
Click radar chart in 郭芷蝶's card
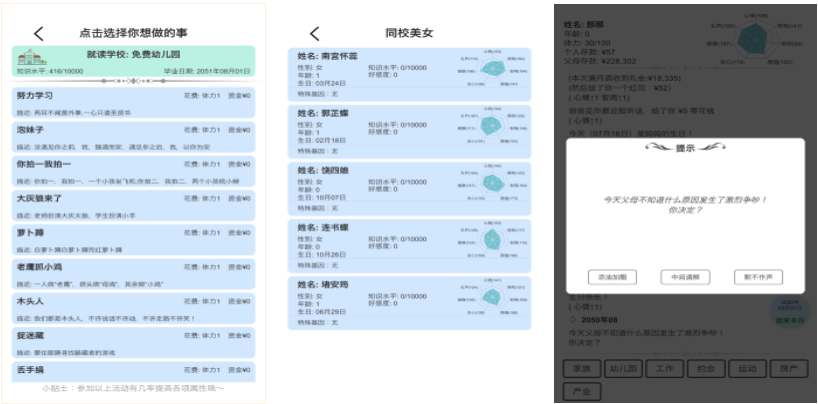(491, 127)
